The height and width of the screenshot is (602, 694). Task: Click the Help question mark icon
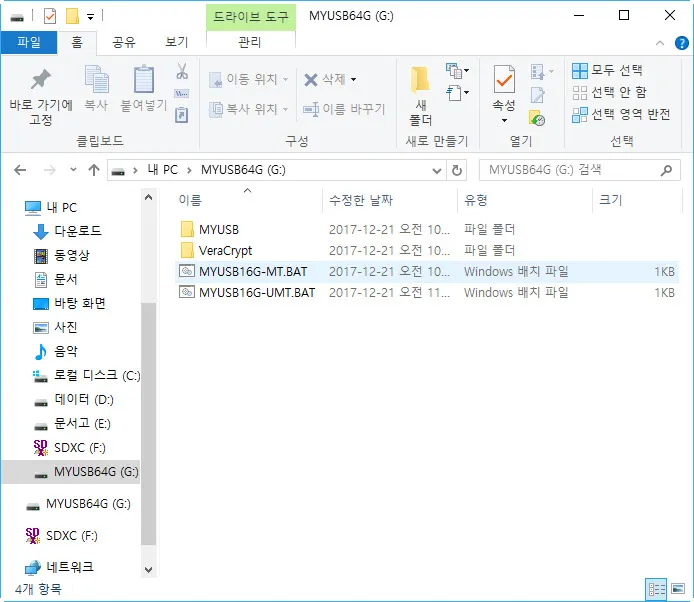pos(682,43)
